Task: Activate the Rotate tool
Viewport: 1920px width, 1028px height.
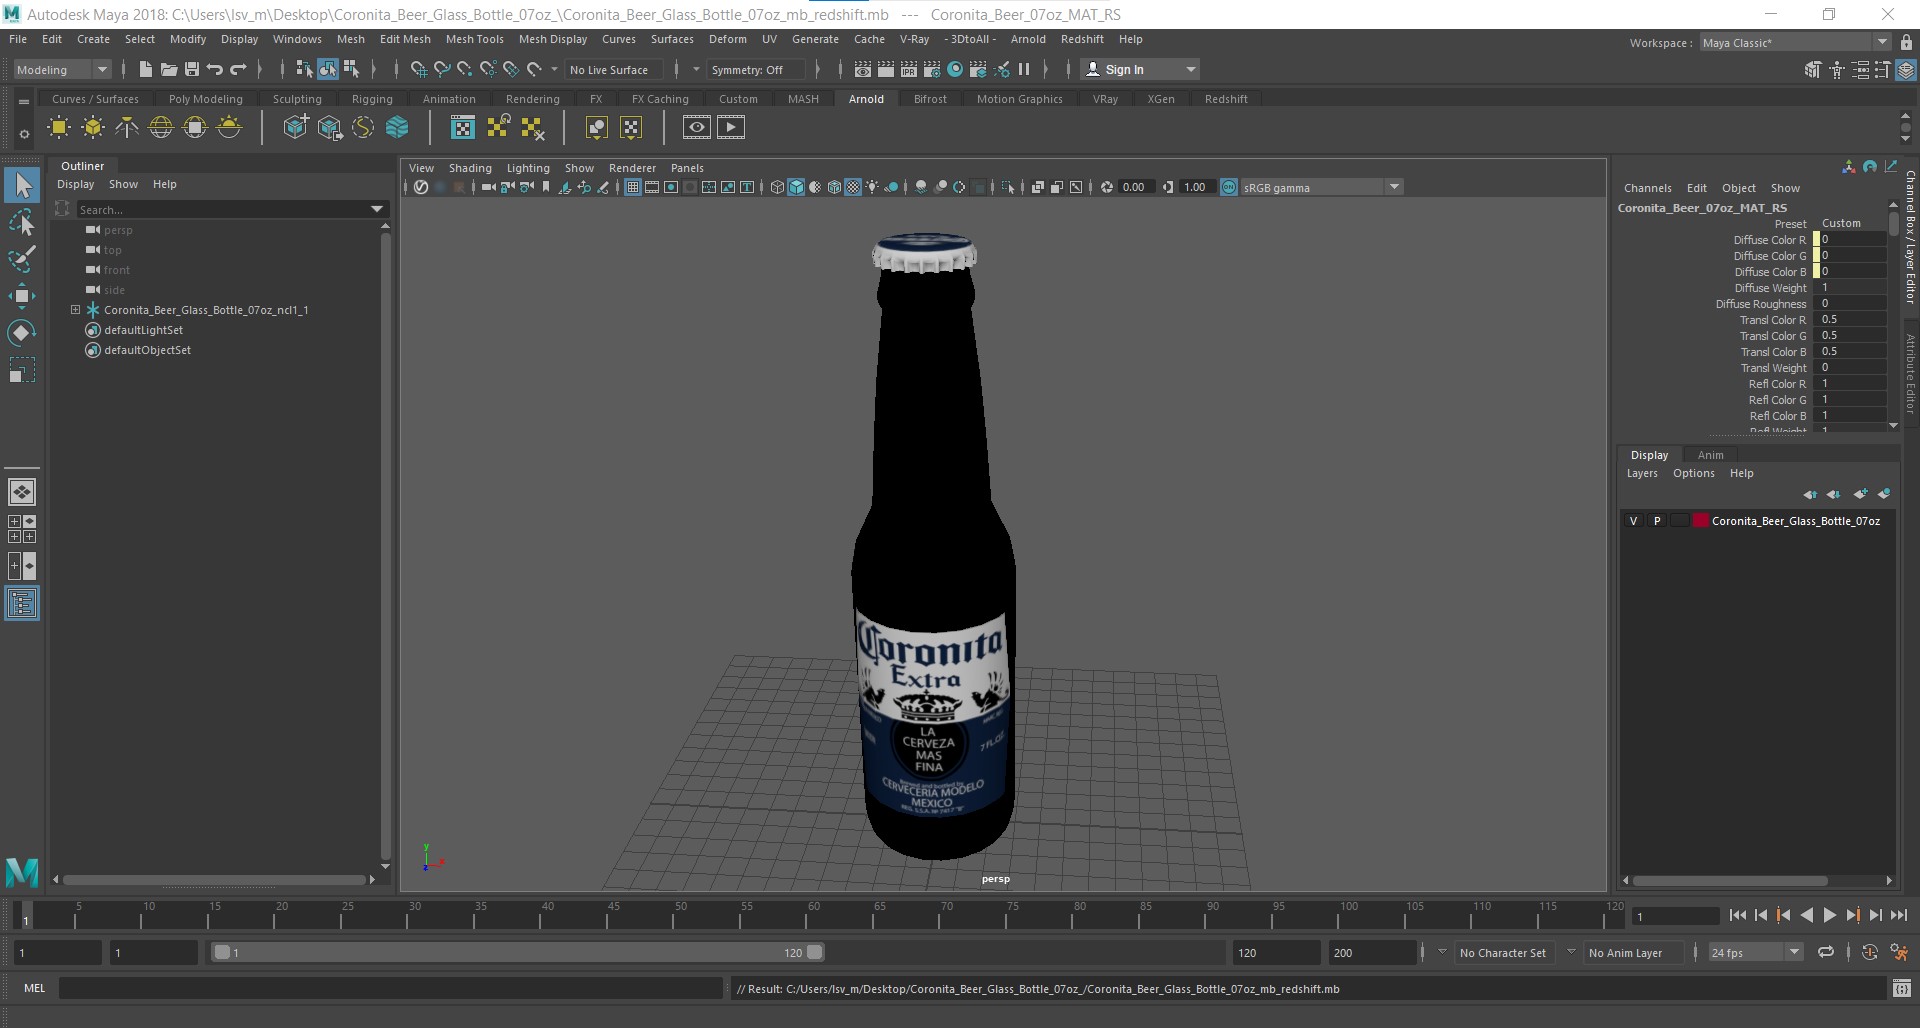Action: point(22,333)
